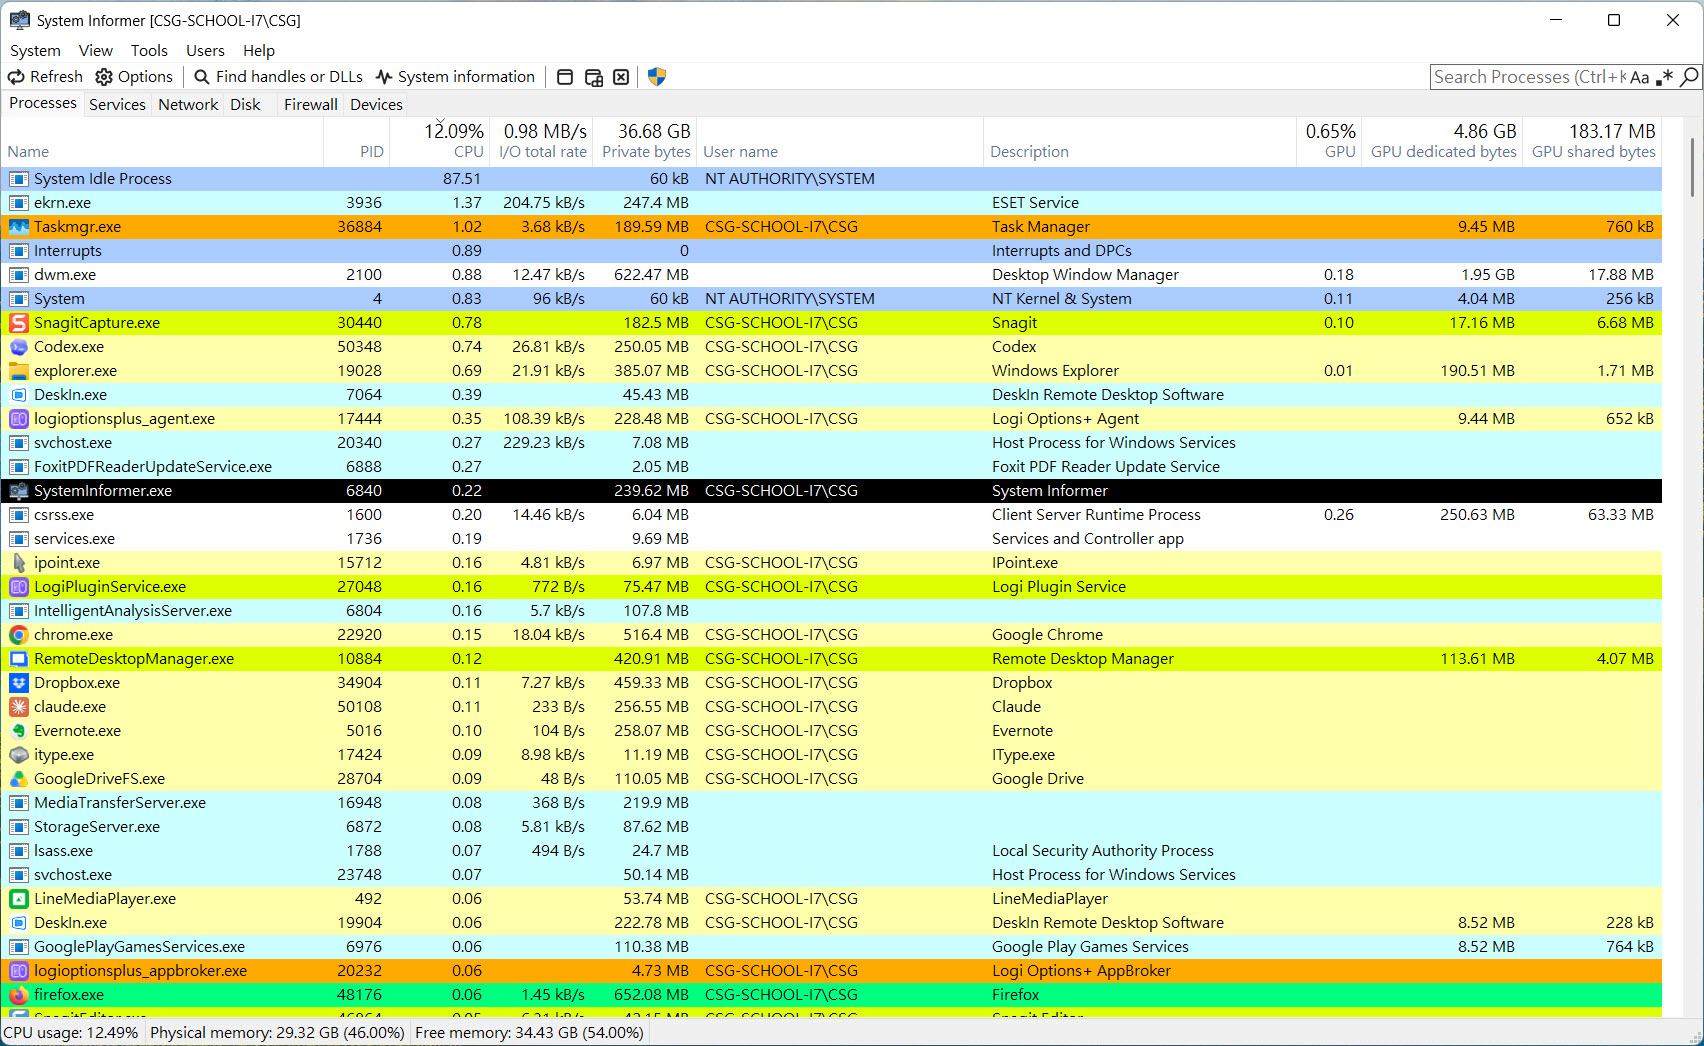Click the Physical memory status bar entry

pyautogui.click(x=277, y=1033)
